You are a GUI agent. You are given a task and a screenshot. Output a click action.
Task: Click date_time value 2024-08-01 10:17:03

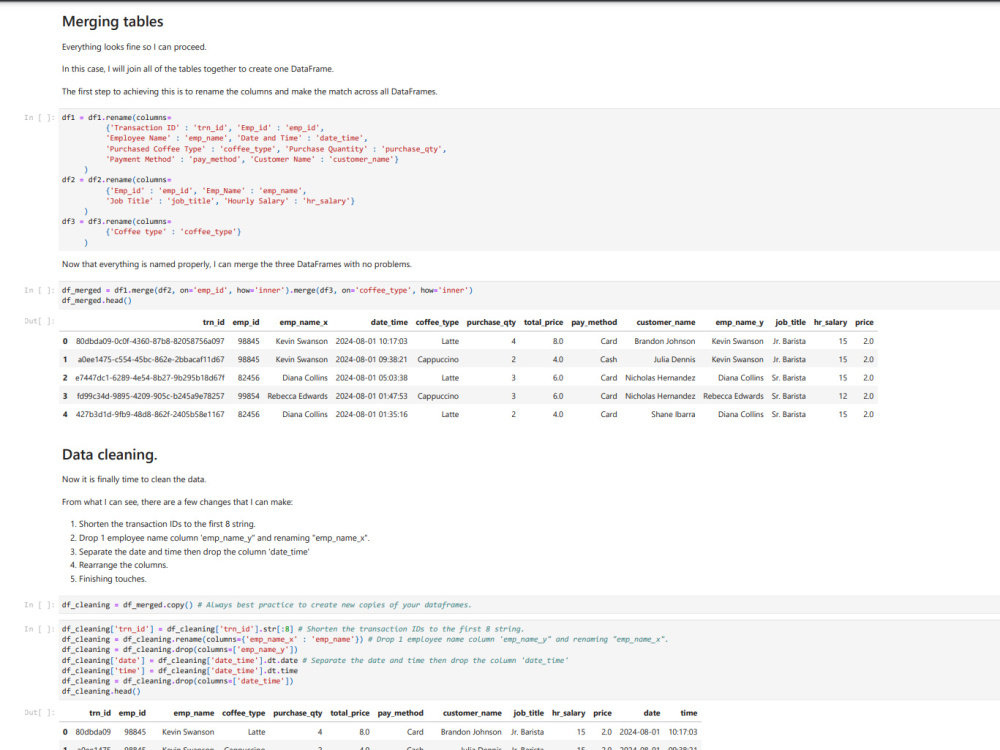(372, 341)
